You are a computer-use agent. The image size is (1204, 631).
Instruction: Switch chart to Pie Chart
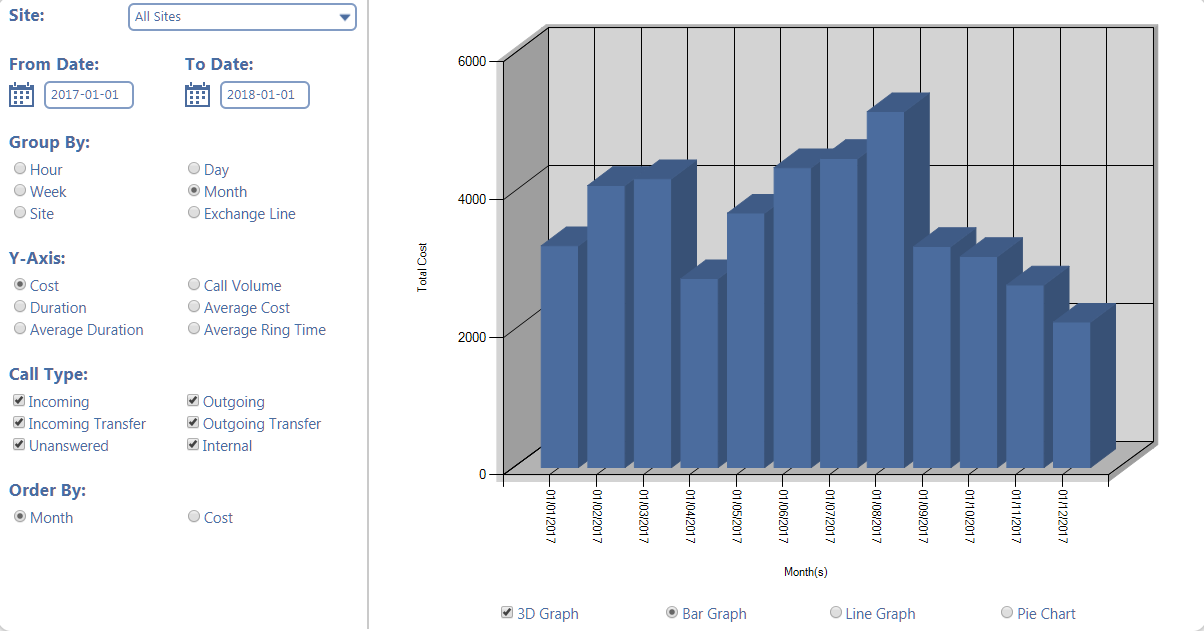[1007, 613]
